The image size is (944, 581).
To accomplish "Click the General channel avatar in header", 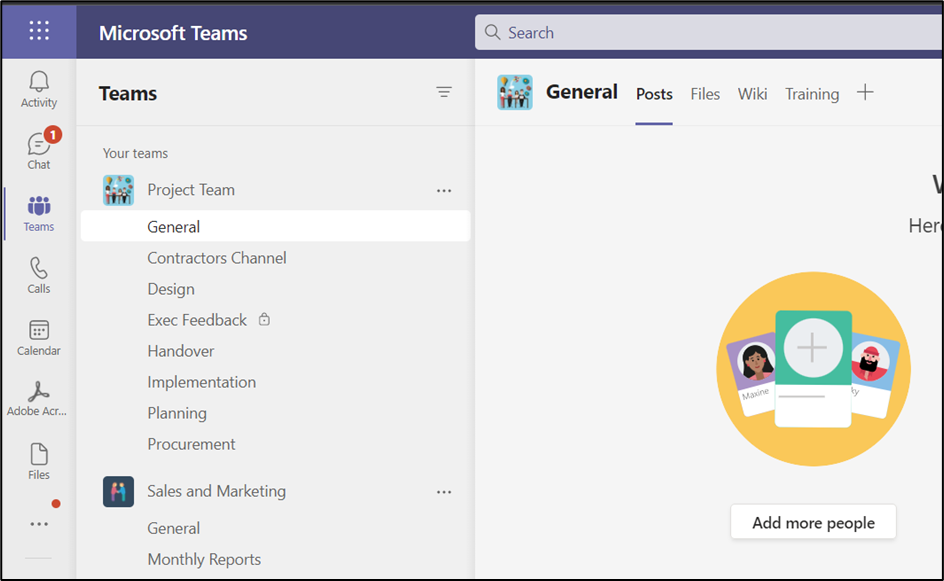I will tap(515, 92).
